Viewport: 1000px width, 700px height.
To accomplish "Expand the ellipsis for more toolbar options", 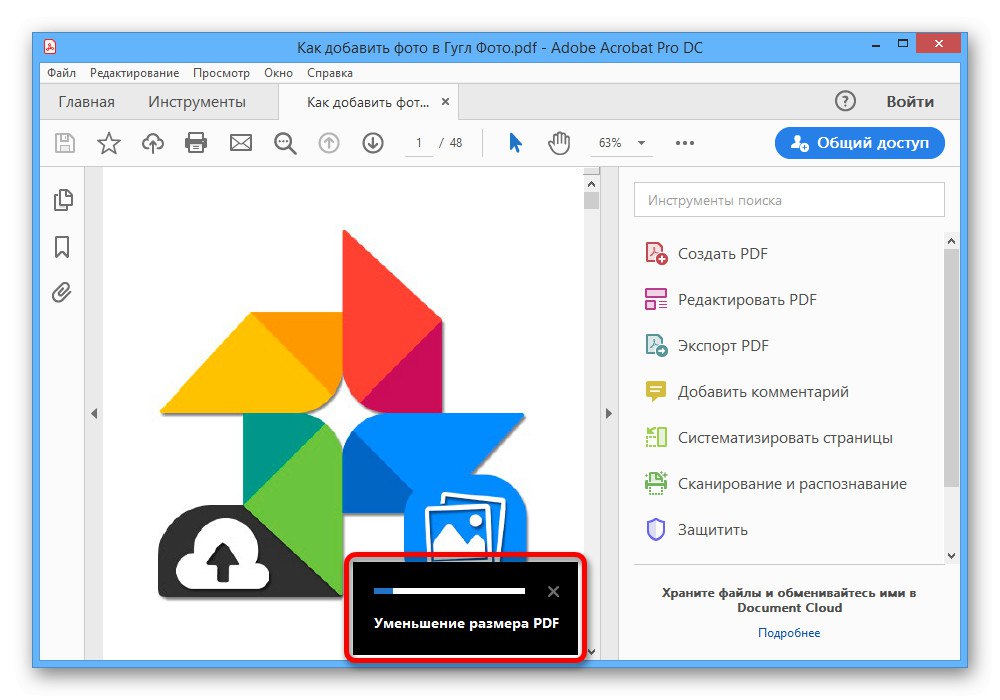I will [x=684, y=143].
